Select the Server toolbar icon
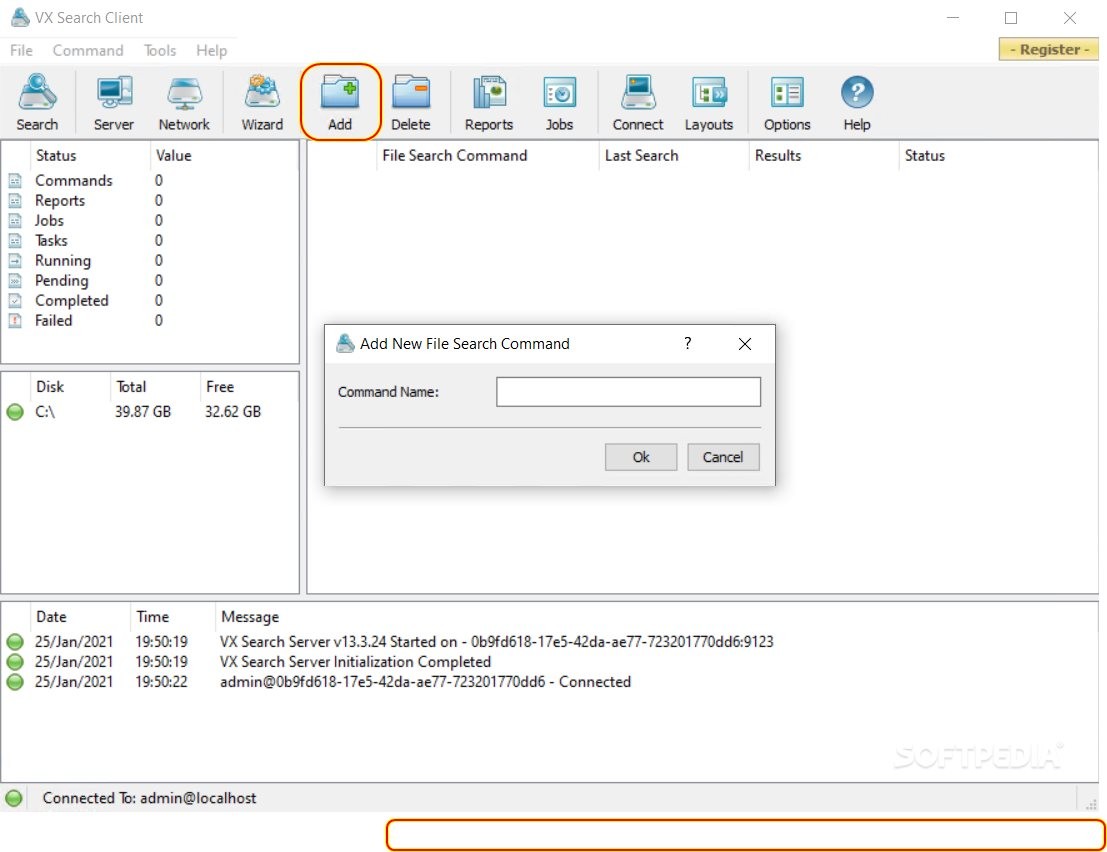Image resolution: width=1107 pixels, height=852 pixels. click(x=114, y=102)
